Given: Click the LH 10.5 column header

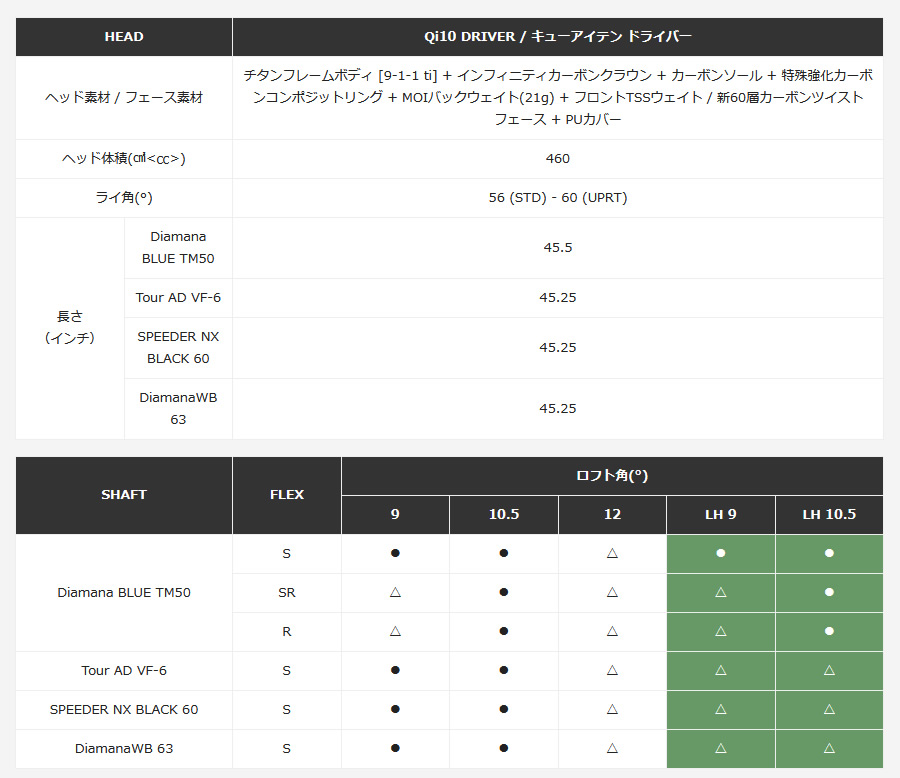Looking at the screenshot, I should pyautogui.click(x=829, y=514).
